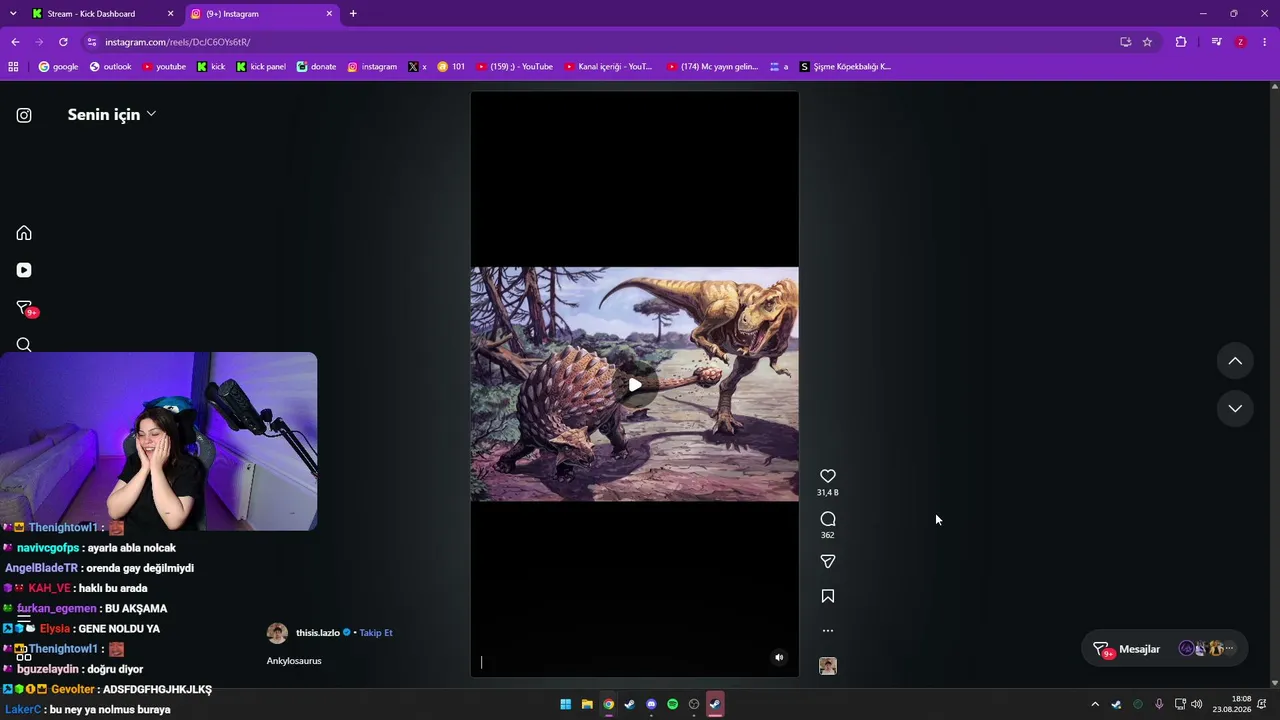Image resolution: width=1280 pixels, height=720 pixels.
Task: Show hidden system tray icons chevron
Action: (1095, 704)
